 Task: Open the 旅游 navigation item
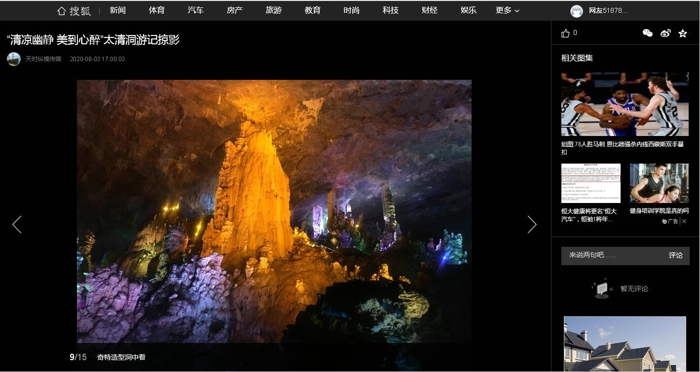click(x=274, y=11)
